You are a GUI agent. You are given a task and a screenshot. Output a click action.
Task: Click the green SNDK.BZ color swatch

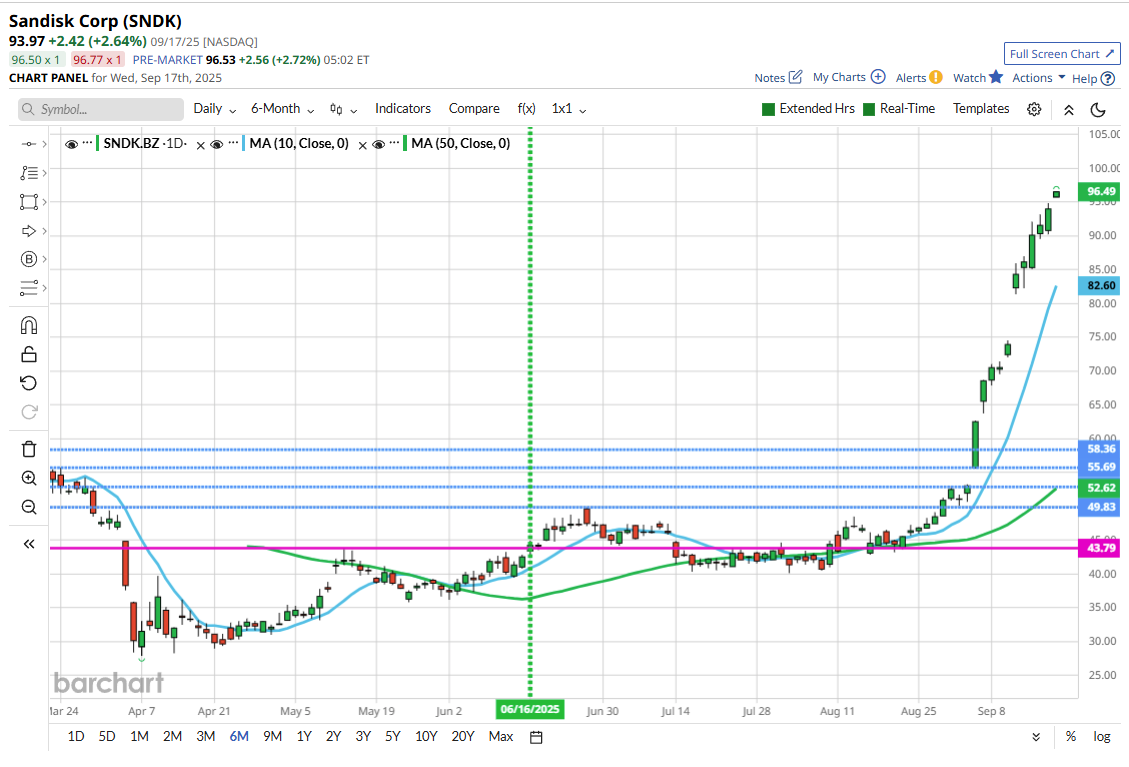(x=98, y=143)
